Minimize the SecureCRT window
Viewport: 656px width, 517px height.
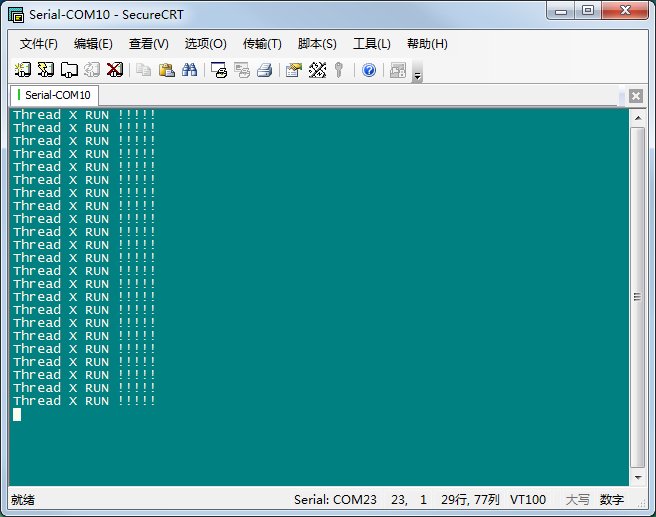561,11
